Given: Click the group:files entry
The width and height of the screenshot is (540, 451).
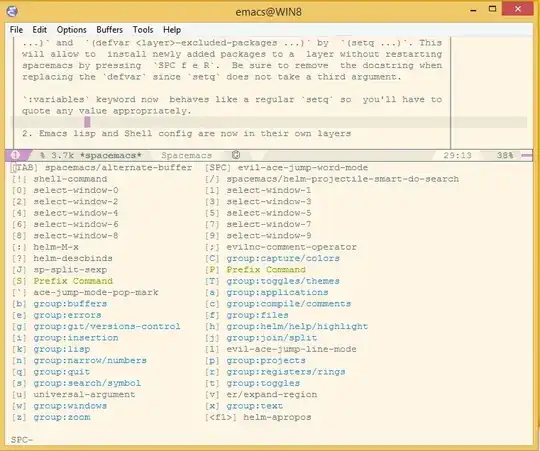Looking at the screenshot, I should pos(257,315).
